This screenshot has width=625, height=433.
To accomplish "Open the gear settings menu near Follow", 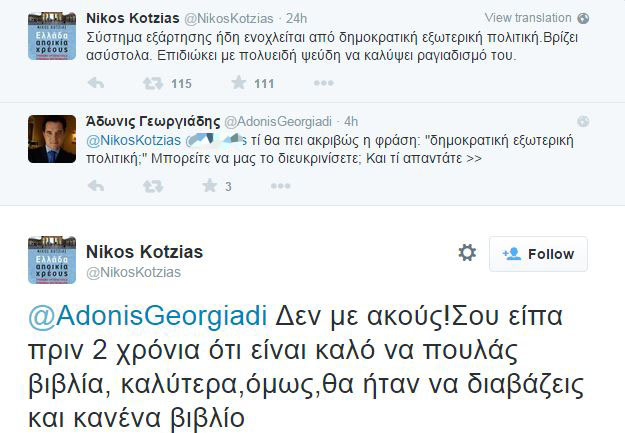I will coord(467,253).
